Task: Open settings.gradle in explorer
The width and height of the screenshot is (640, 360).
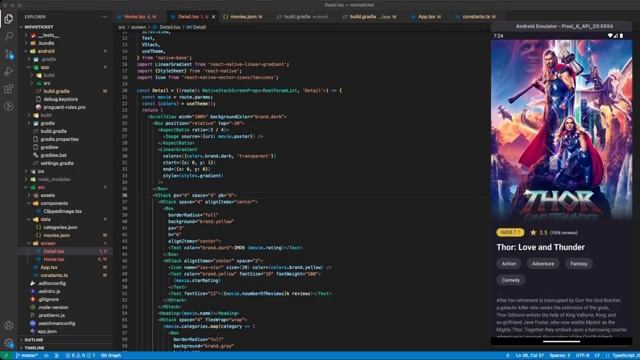Action: point(57,163)
